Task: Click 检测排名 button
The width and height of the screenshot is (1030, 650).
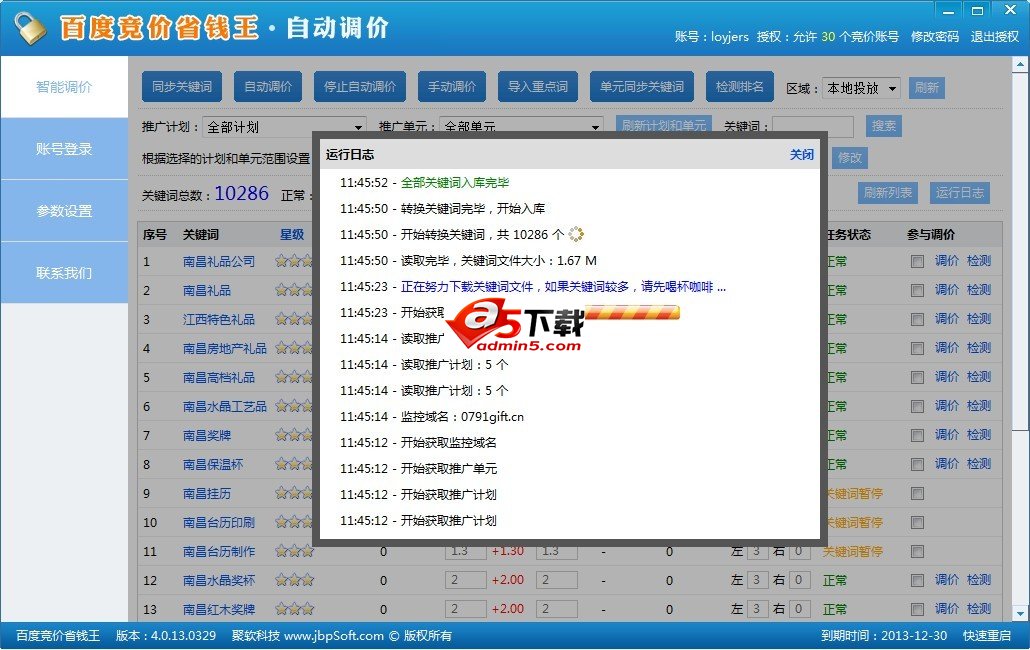Action: pyautogui.click(x=740, y=87)
